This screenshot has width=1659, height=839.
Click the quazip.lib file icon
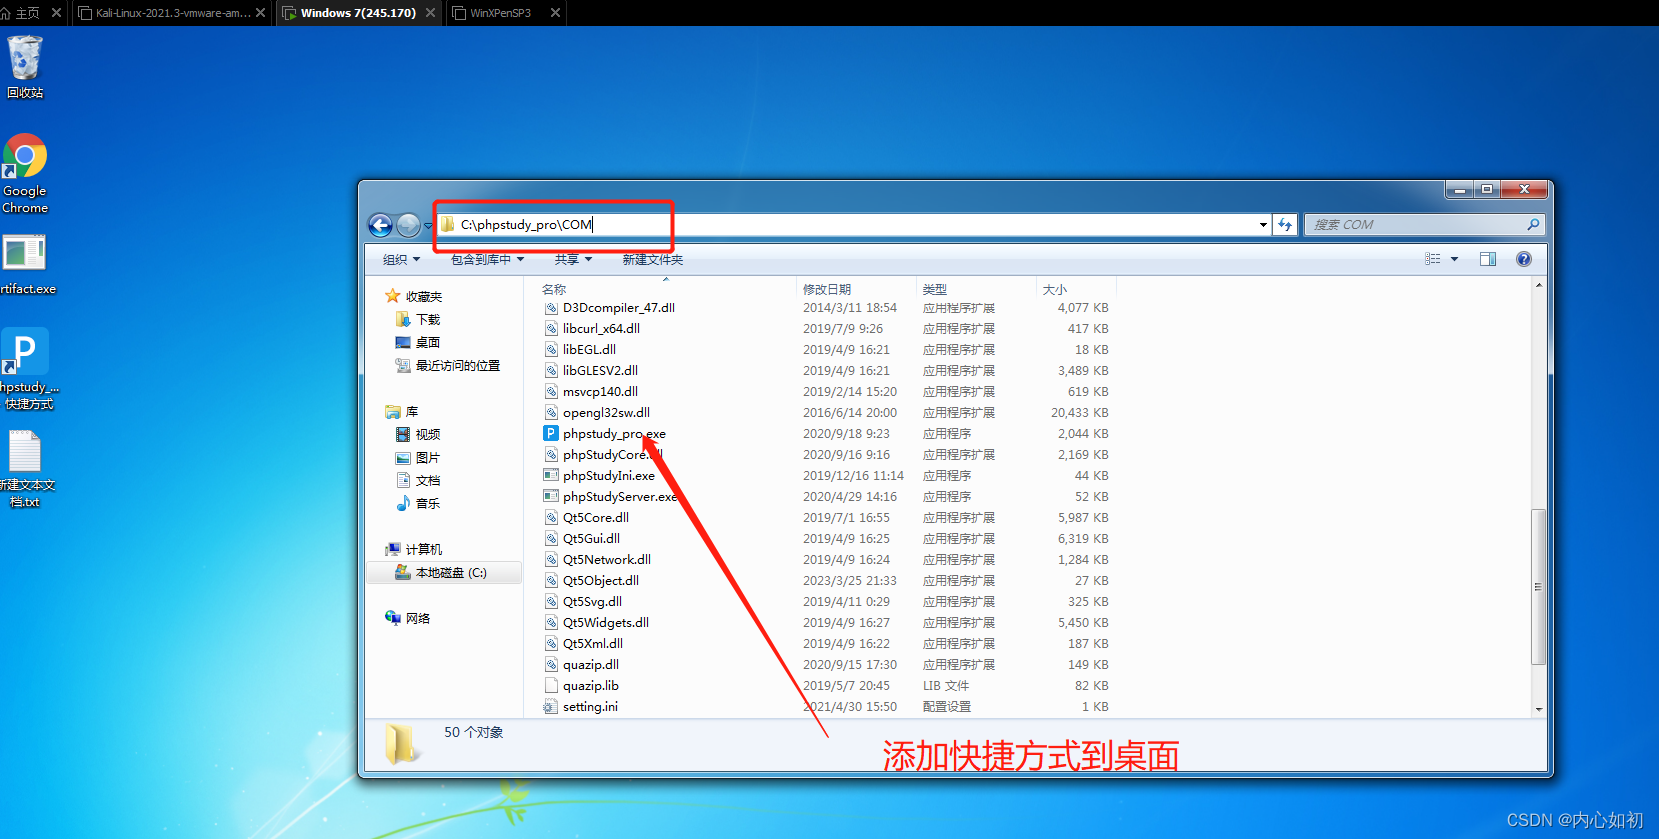[551, 685]
